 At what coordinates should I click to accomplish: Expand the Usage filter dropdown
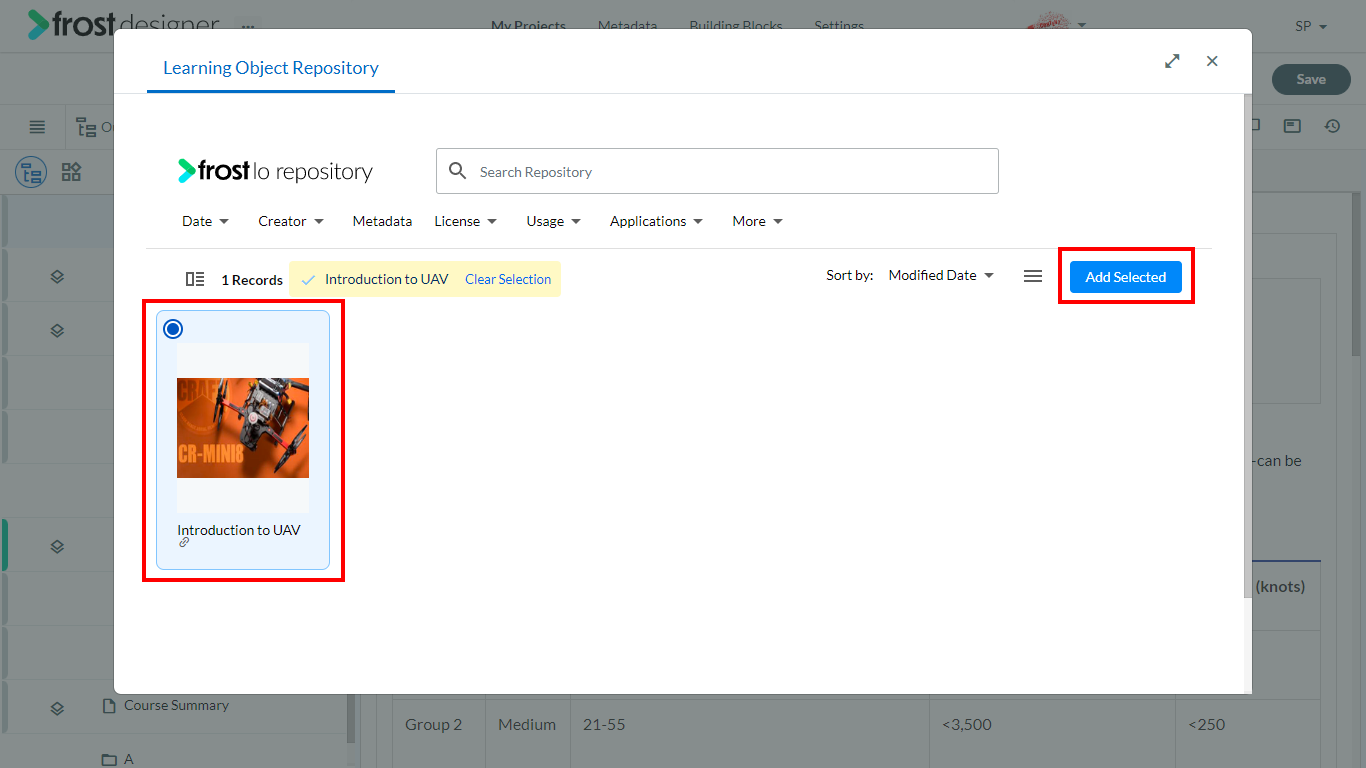coord(554,221)
